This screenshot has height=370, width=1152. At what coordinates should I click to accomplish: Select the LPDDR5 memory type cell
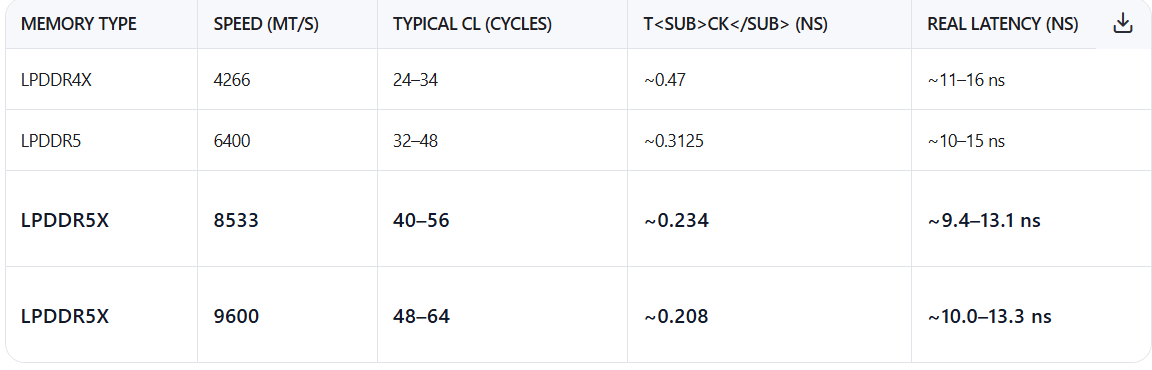pyautogui.click(x=51, y=140)
